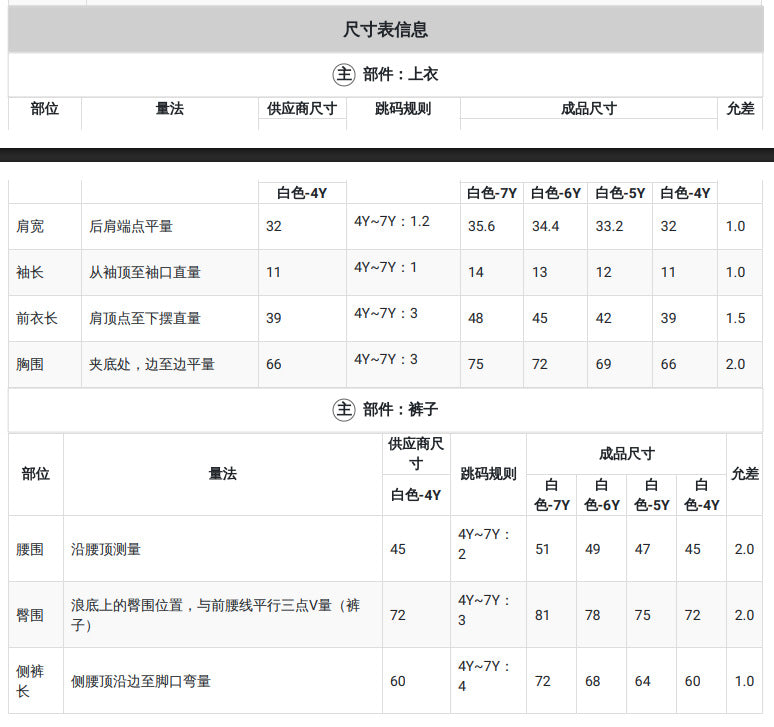Click the 部件：裤子 section title
The image size is (774, 727).
click(x=400, y=410)
